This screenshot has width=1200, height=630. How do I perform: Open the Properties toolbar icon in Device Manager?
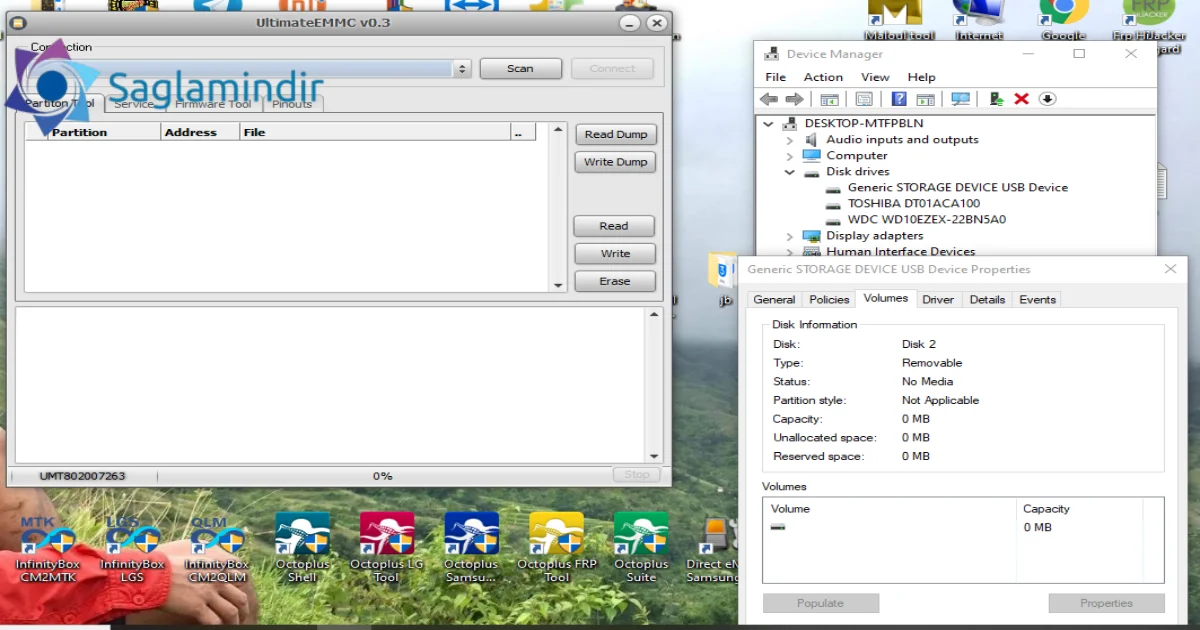pyautogui.click(x=863, y=99)
